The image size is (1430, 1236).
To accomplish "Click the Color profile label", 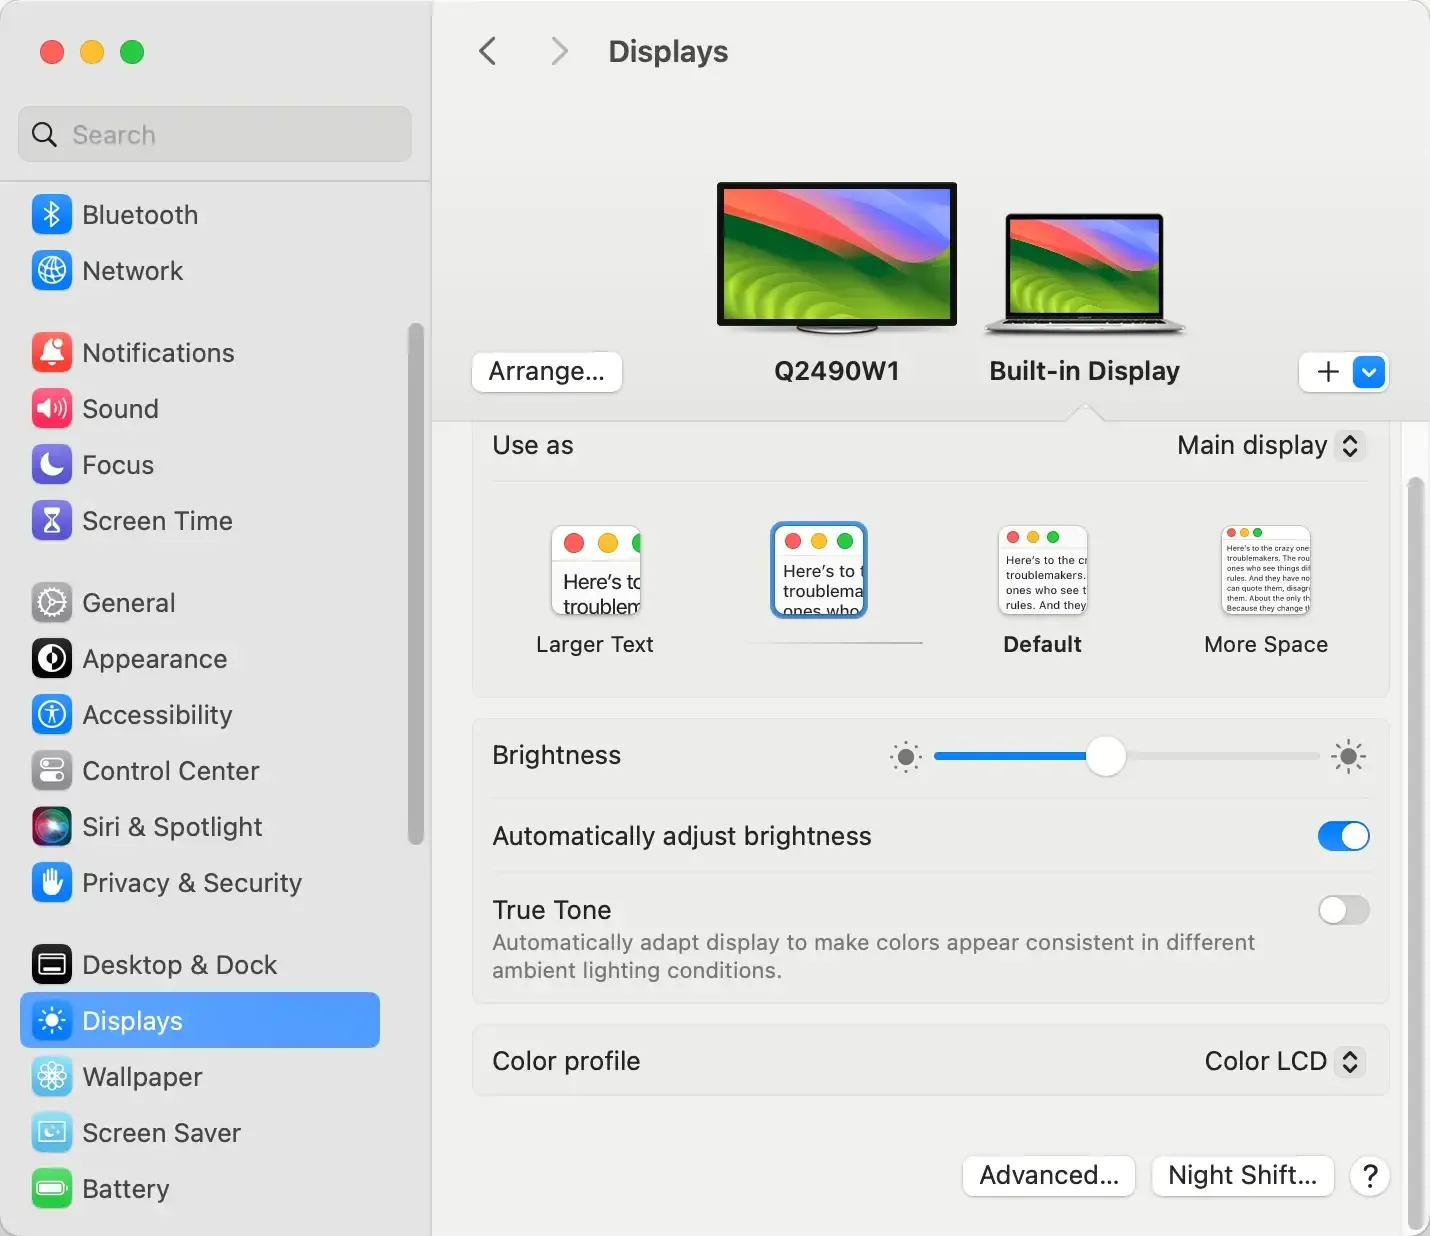I will click(566, 1061).
